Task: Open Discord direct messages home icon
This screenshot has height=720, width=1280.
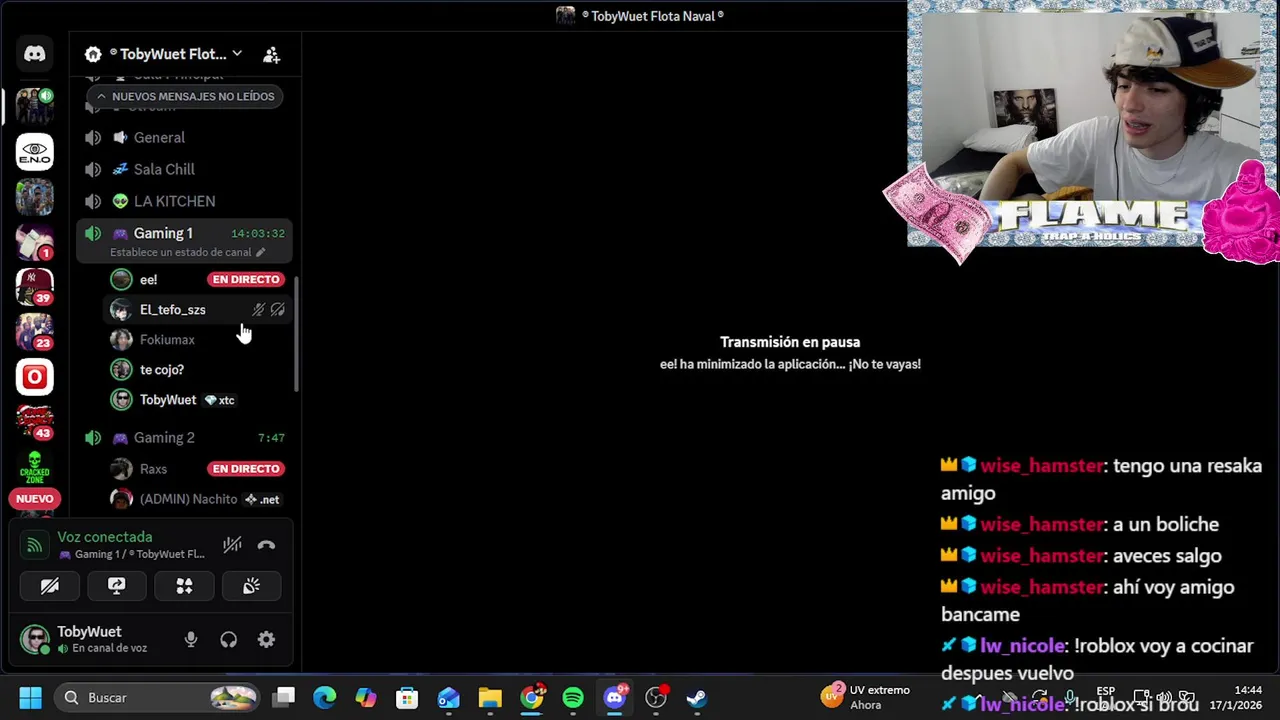Action: (35, 54)
